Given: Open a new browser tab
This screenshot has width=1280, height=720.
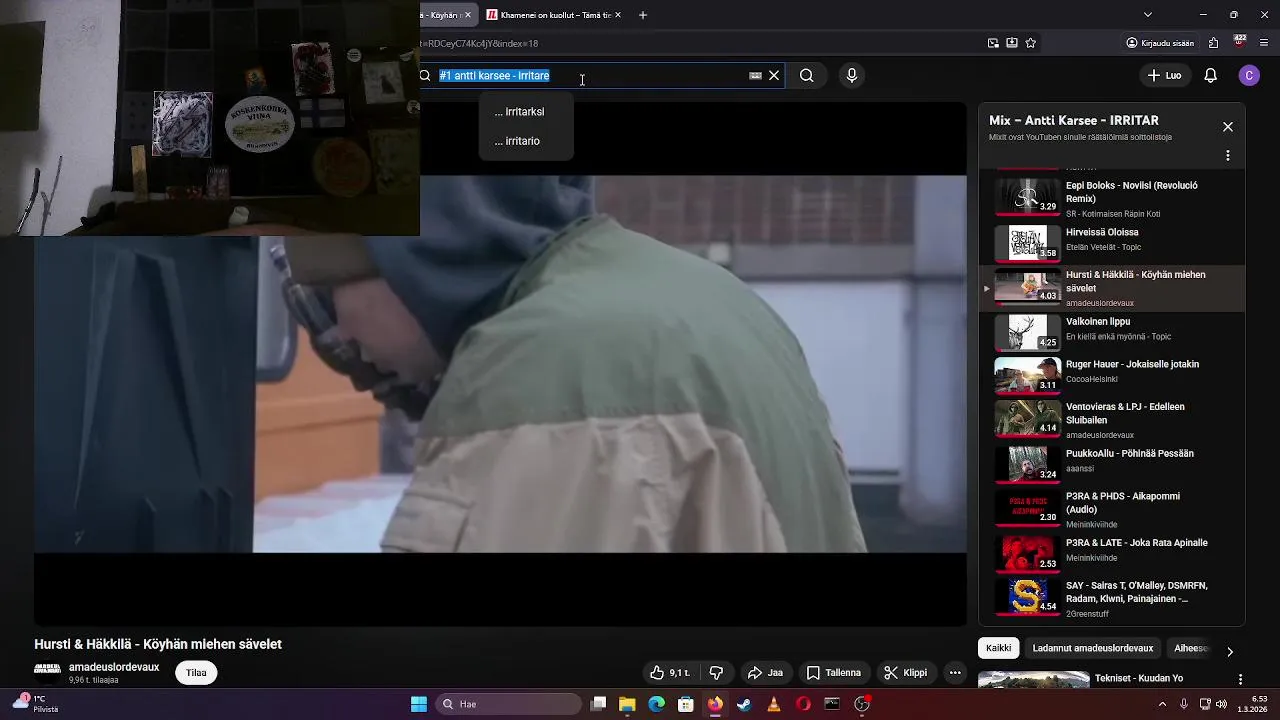Looking at the screenshot, I should (x=643, y=15).
